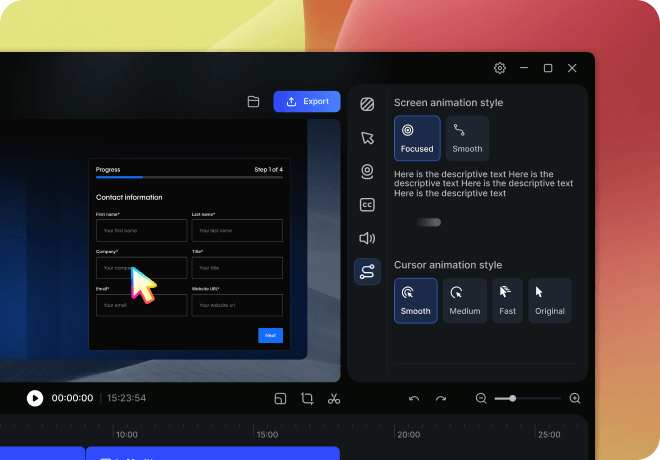Redo the last undone edit
Image resolution: width=660 pixels, height=460 pixels.
440,398
